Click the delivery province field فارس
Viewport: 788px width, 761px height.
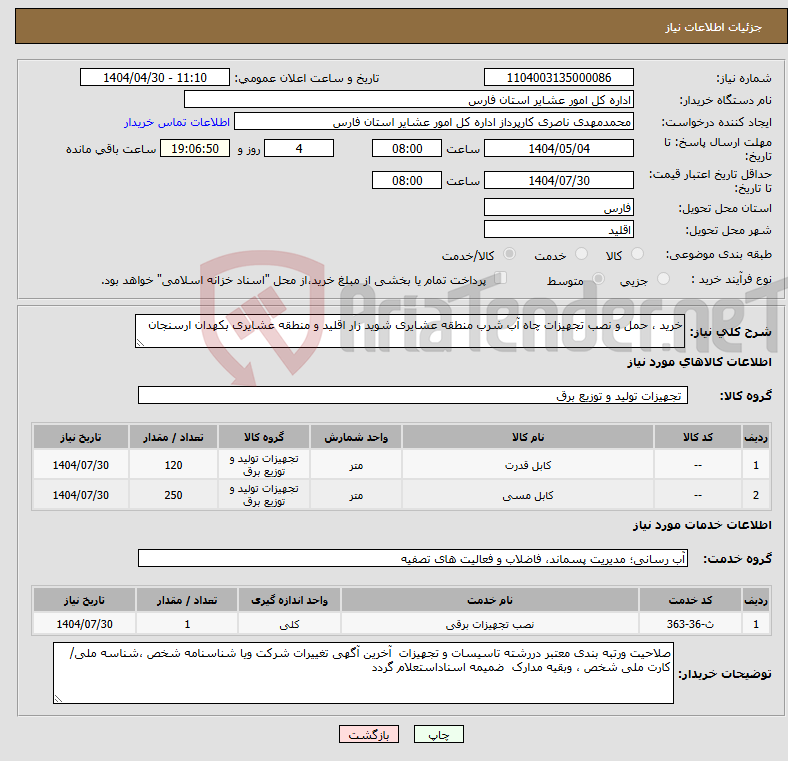[x=558, y=208]
